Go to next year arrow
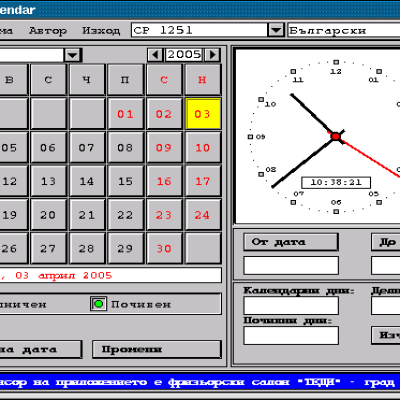The image size is (400, 400). [x=213, y=55]
